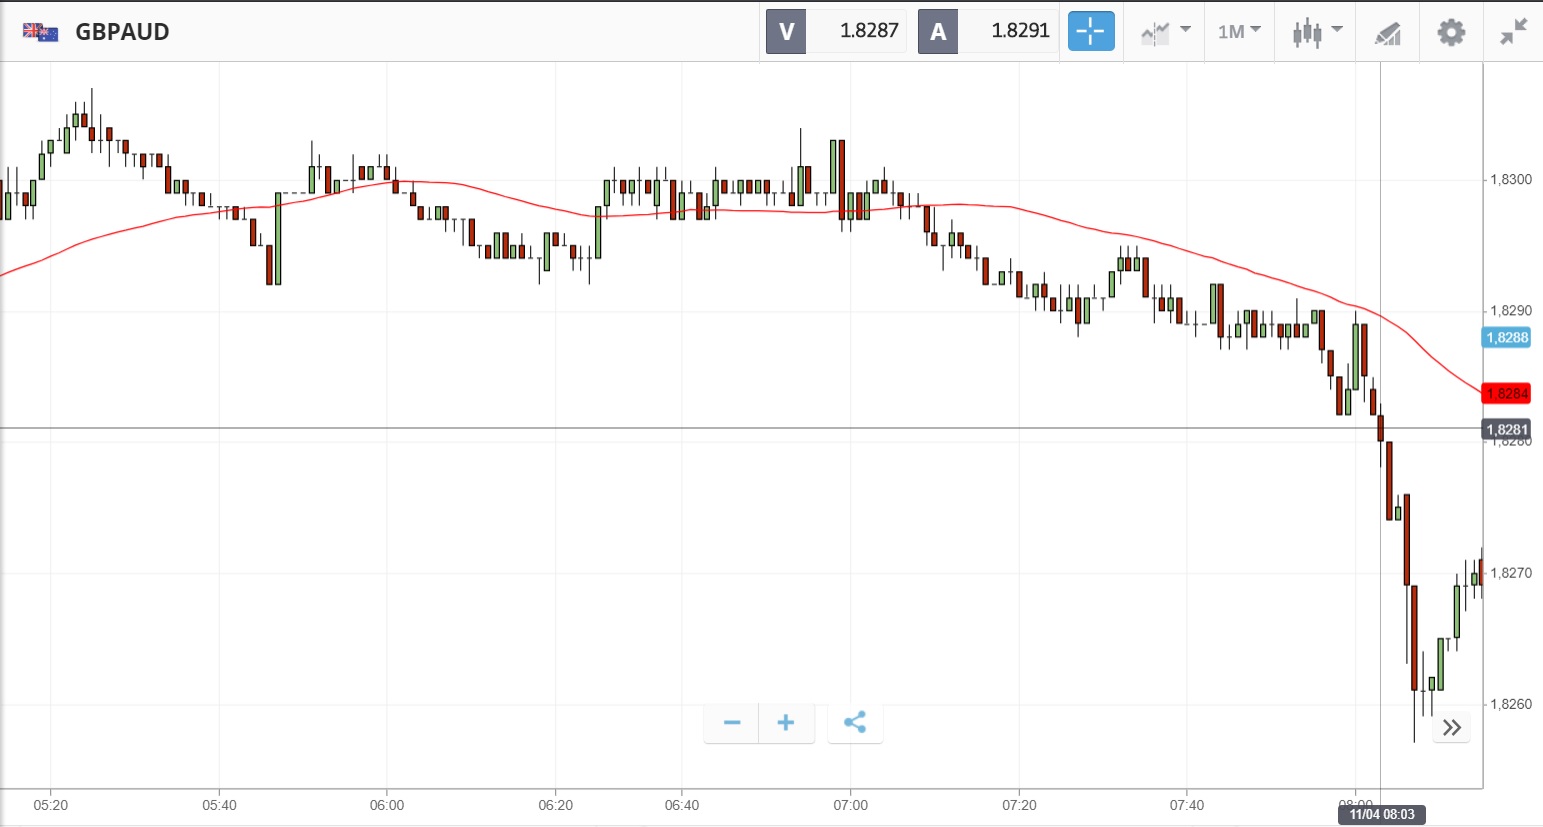Open the 1M timeframe dropdown

click(1239, 32)
